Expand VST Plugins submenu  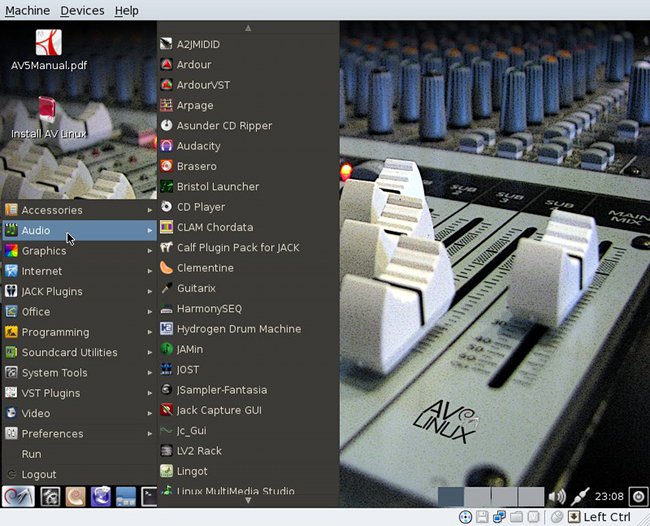pyautogui.click(x=79, y=393)
